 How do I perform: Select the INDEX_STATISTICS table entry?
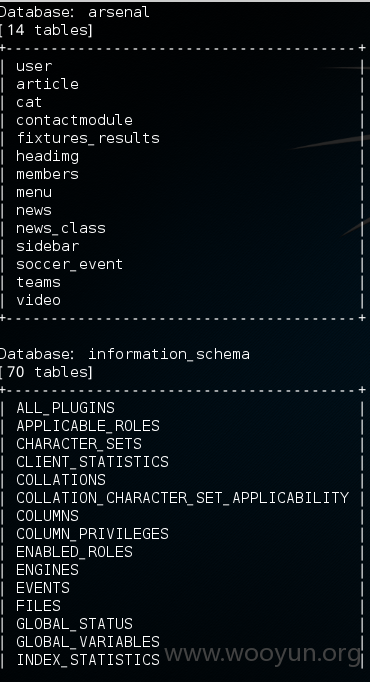tap(88, 660)
